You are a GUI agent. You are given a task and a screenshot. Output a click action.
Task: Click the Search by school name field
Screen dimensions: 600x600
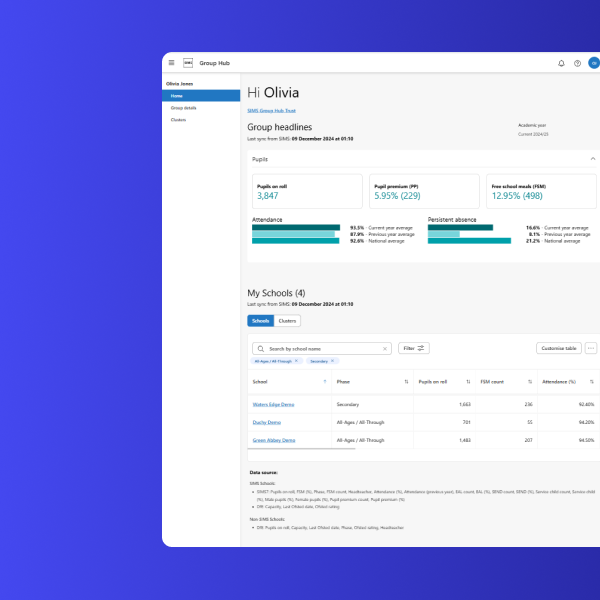coord(322,348)
